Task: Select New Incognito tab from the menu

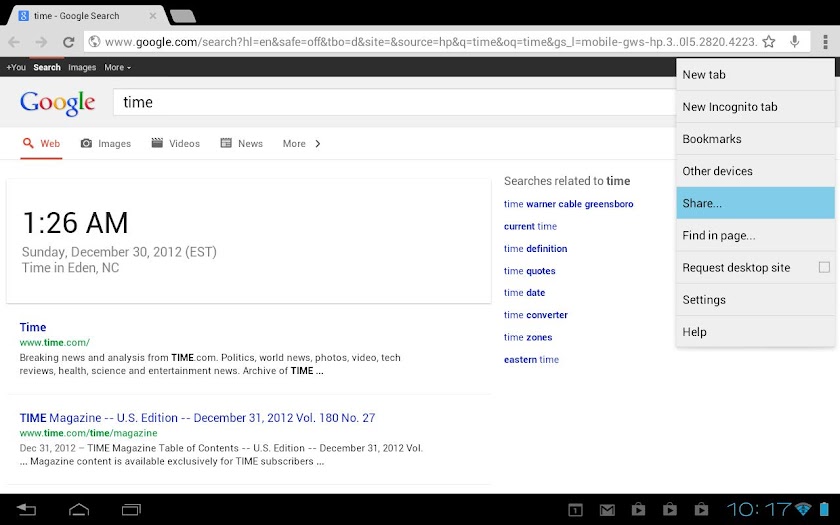Action: (x=755, y=107)
